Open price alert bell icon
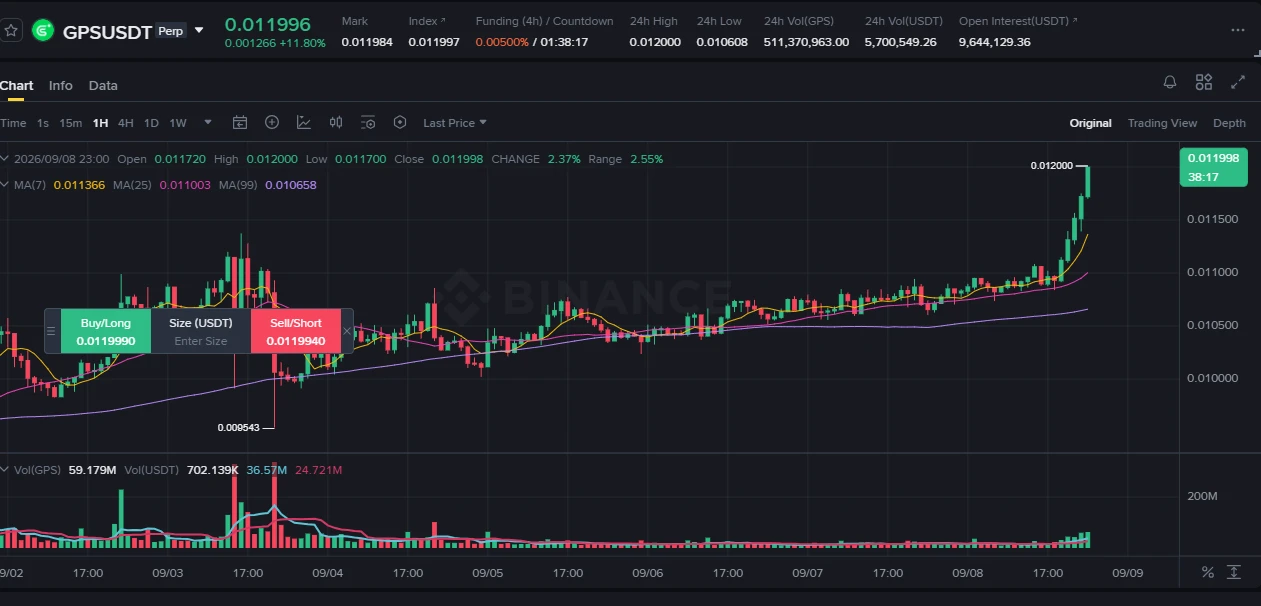Screen dimensions: 1261x606 tap(1170, 82)
